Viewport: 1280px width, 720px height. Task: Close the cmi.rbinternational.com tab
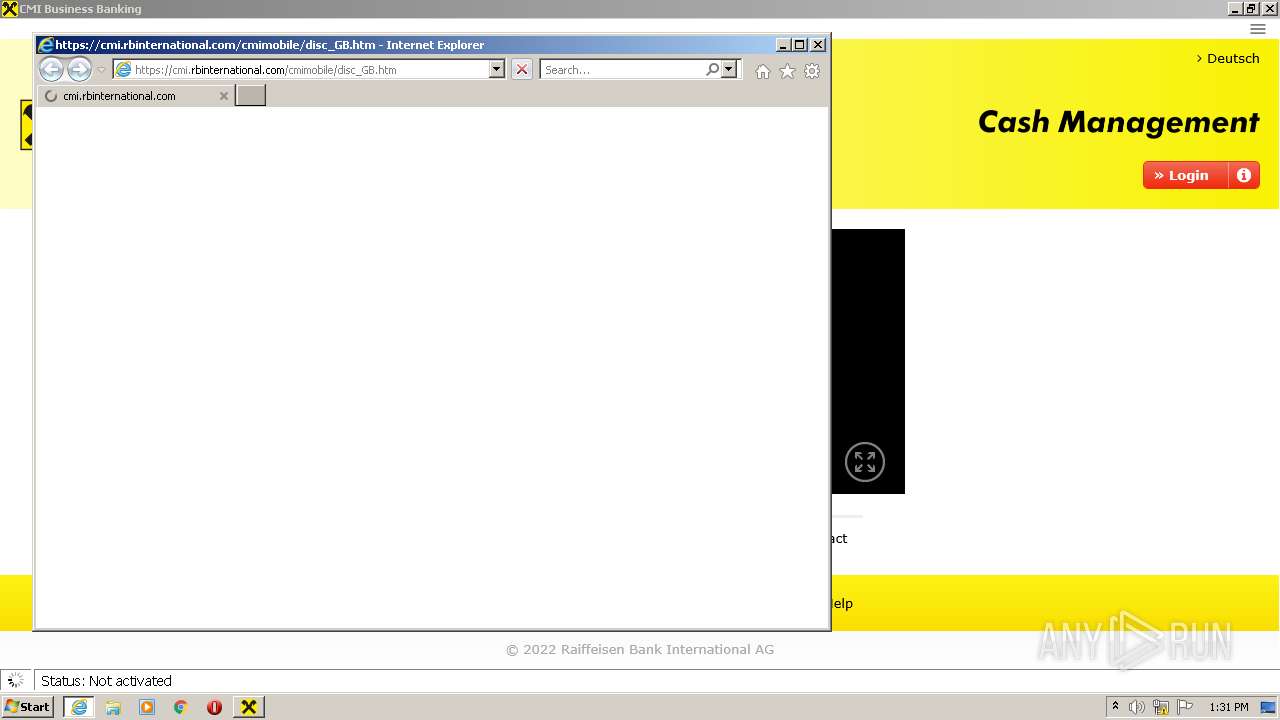[x=224, y=96]
